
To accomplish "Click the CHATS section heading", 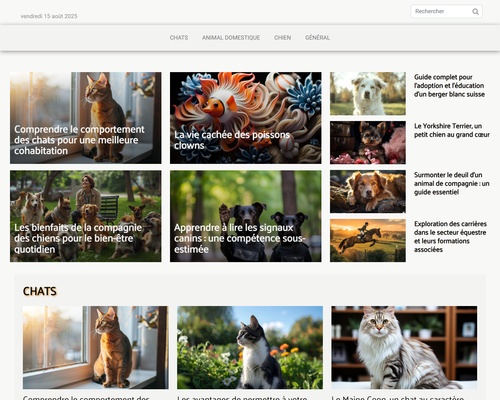I will 40,291.
